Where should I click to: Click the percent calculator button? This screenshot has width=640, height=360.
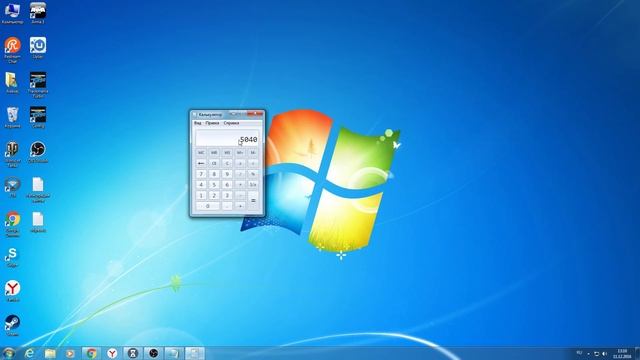pyautogui.click(x=253, y=174)
